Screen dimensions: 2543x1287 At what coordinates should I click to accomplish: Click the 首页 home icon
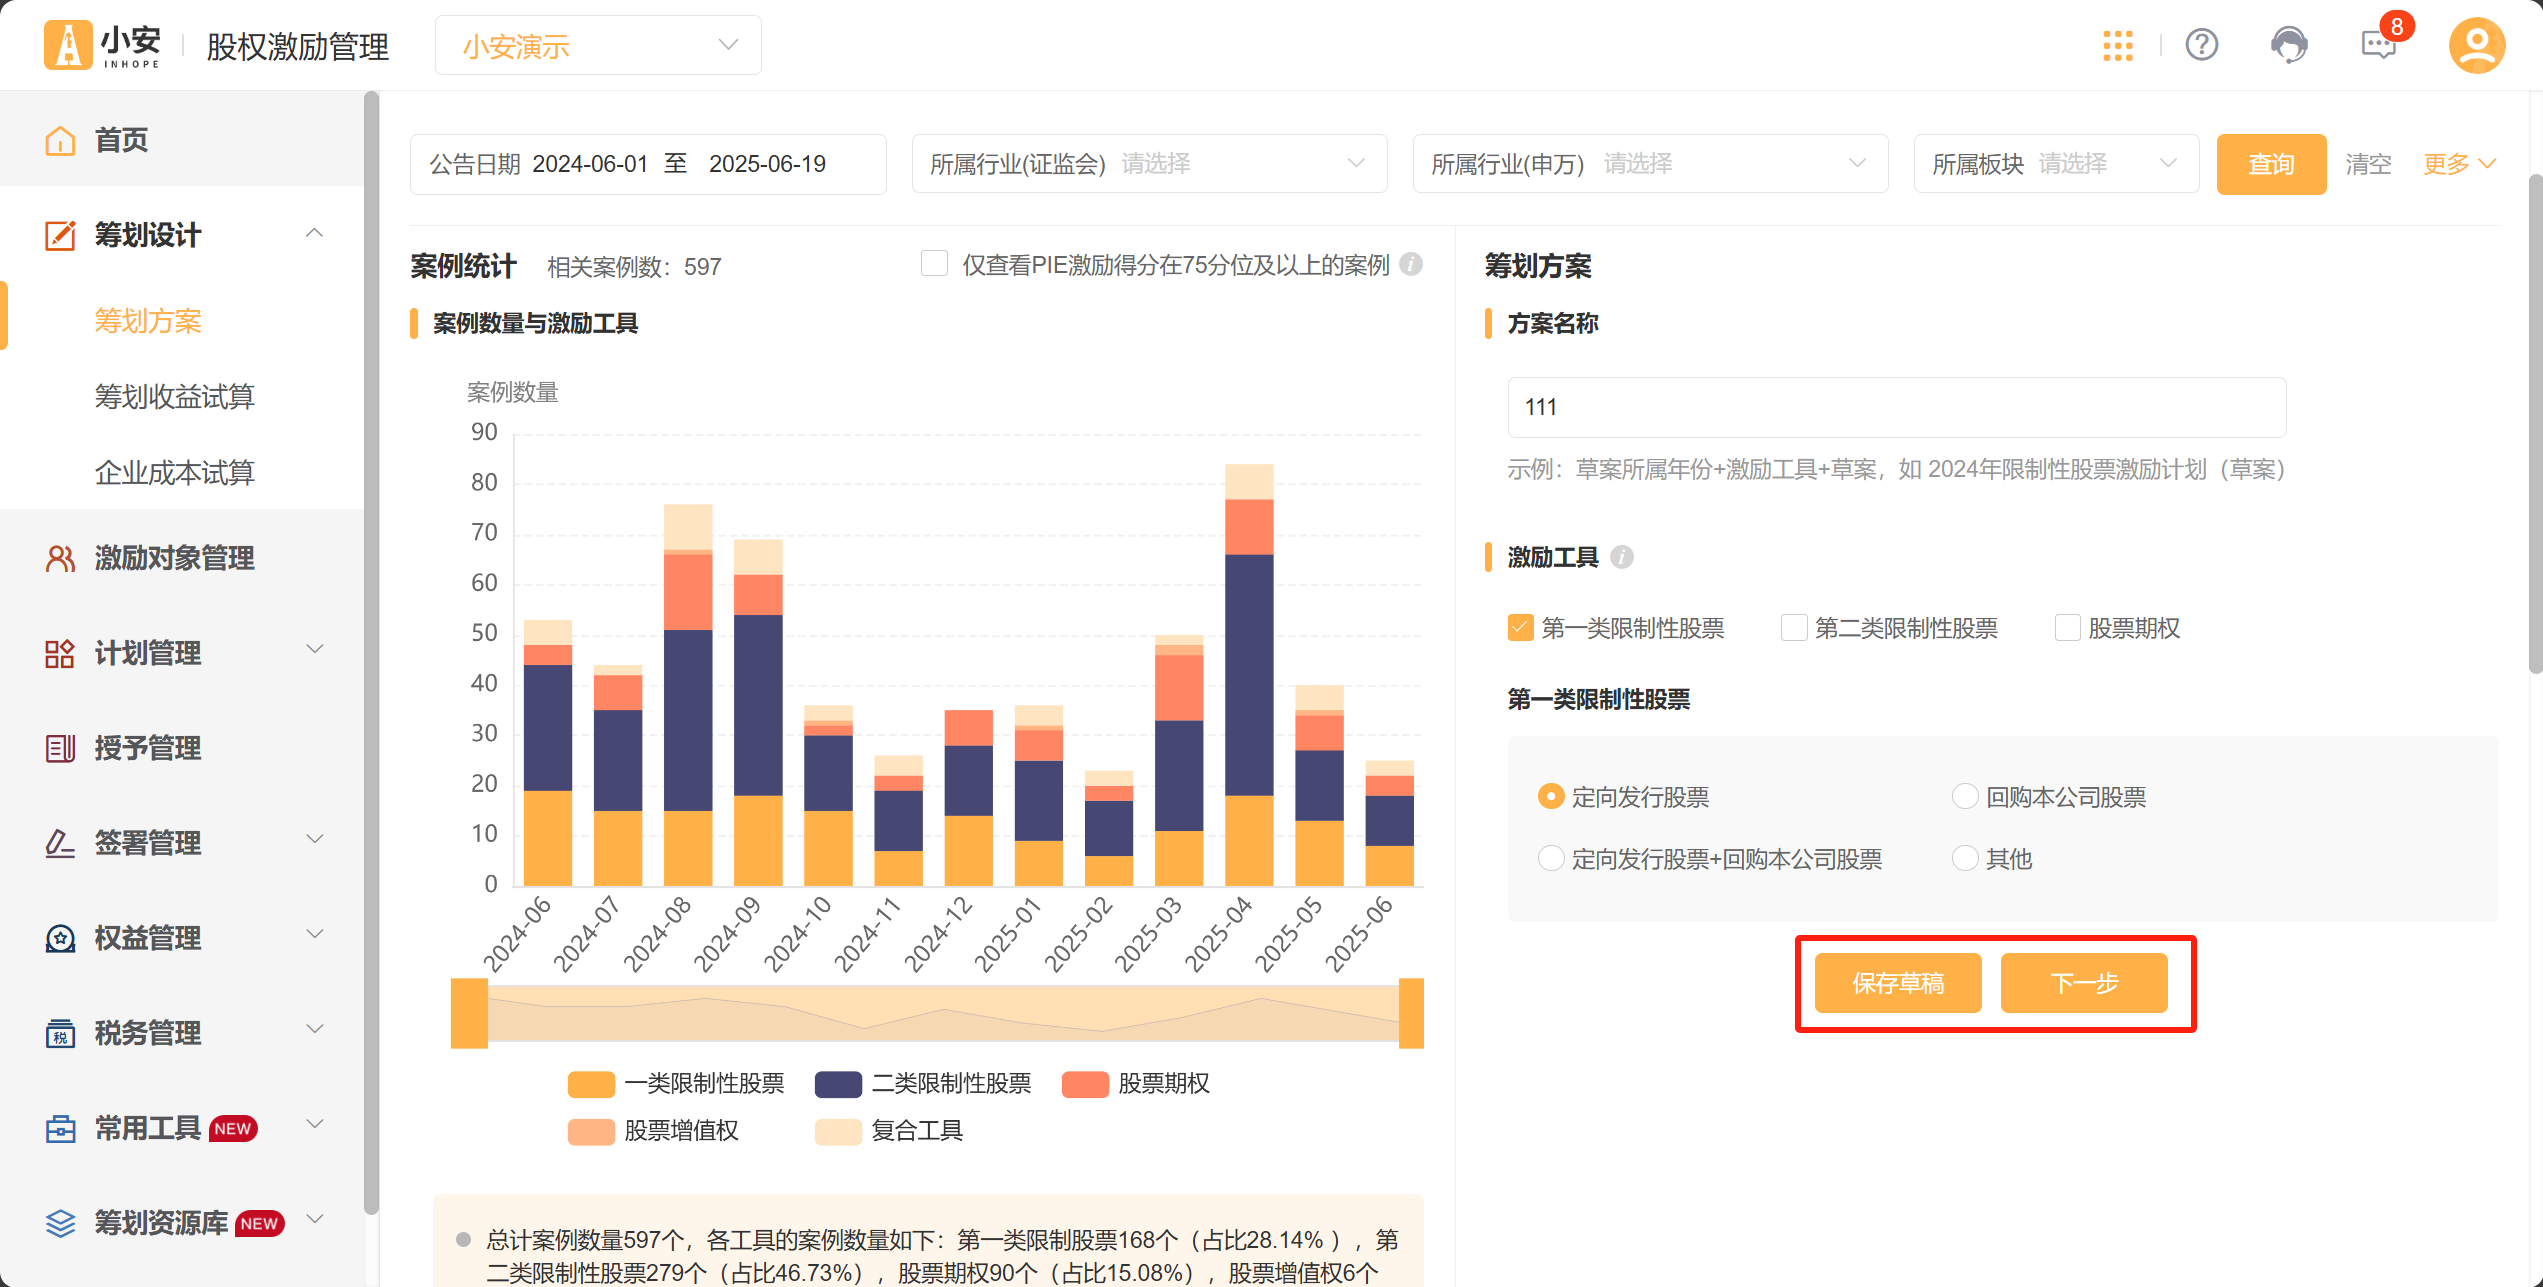[x=60, y=140]
